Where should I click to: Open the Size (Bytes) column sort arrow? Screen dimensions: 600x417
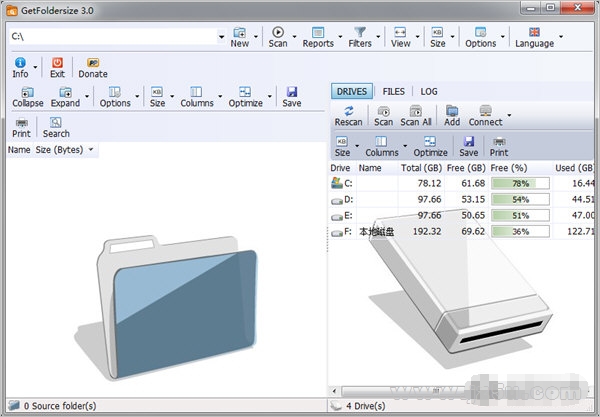(91, 149)
